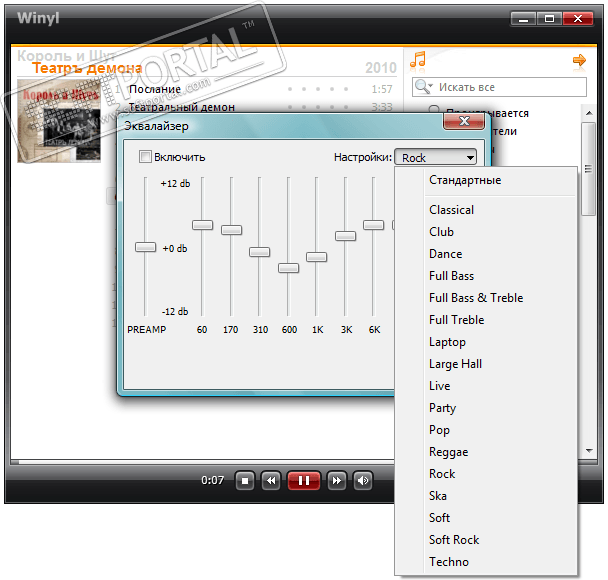Choose the Soft preset
608x580 pixels.
pos(486,518)
